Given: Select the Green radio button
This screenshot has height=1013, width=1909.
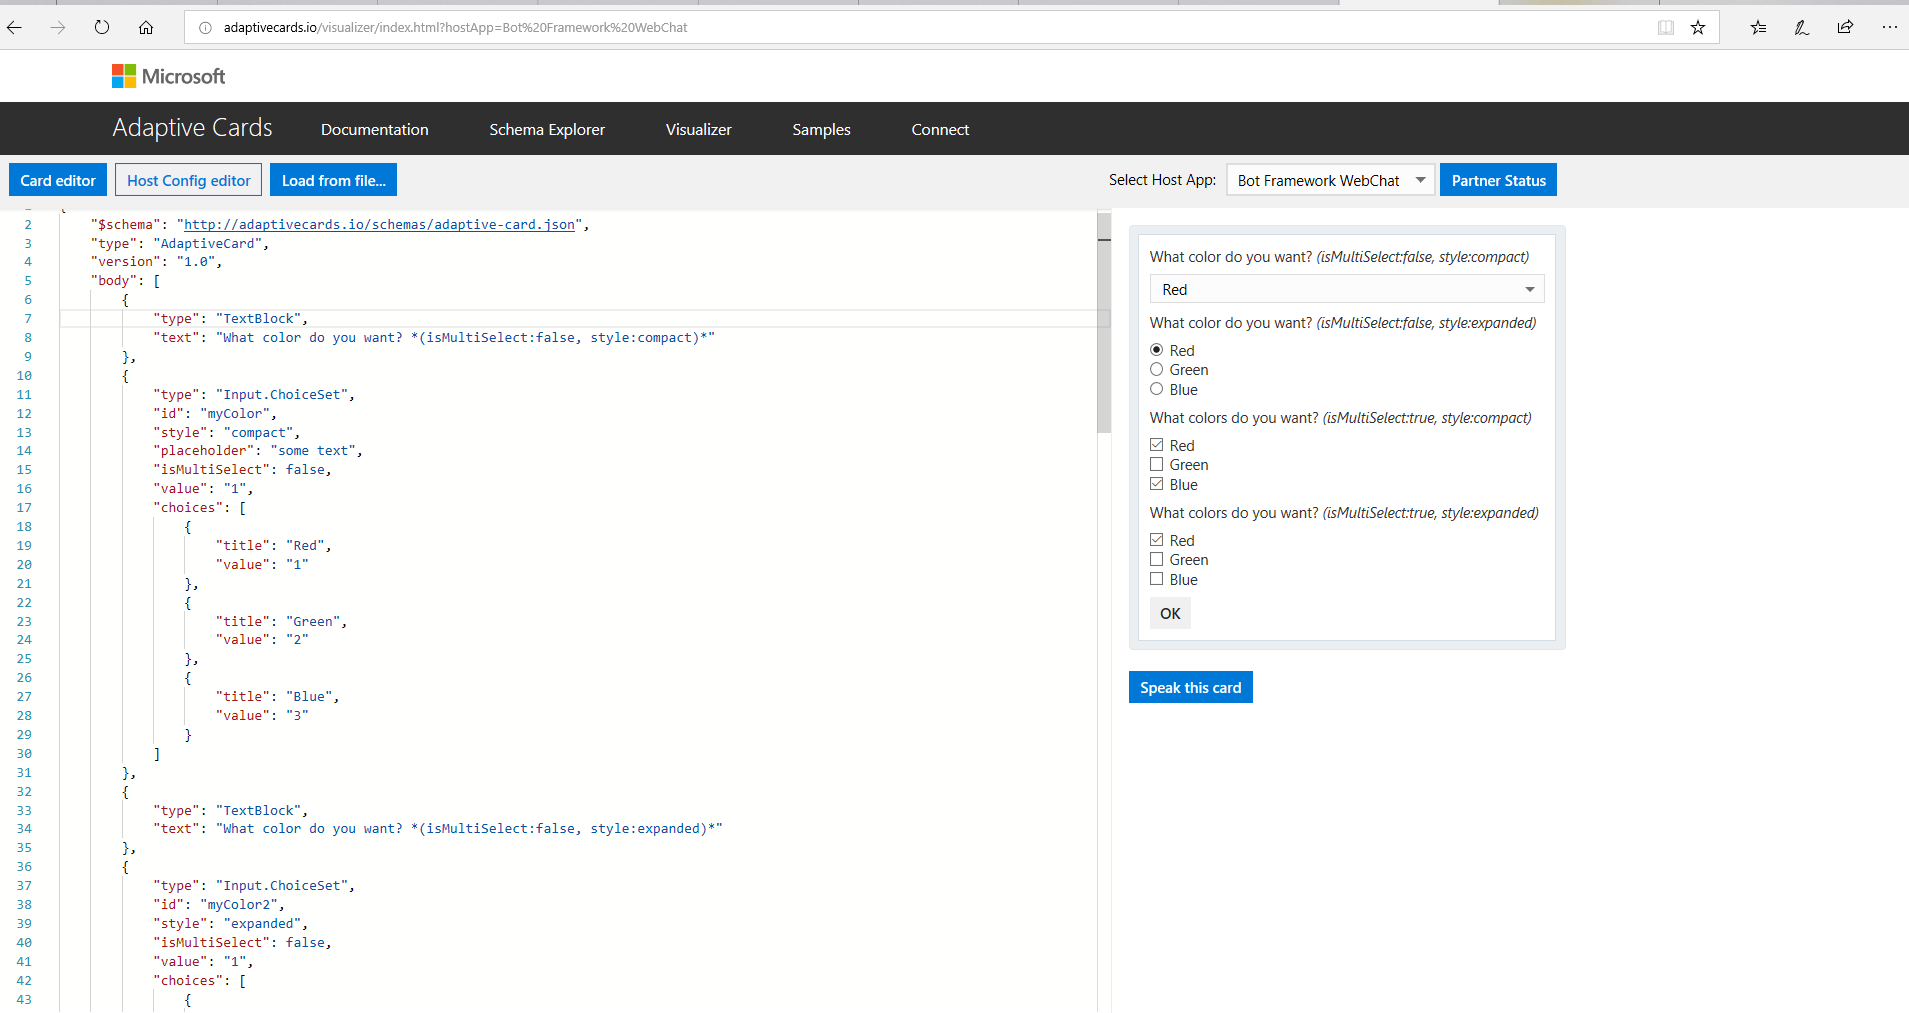Looking at the screenshot, I should pyautogui.click(x=1156, y=369).
